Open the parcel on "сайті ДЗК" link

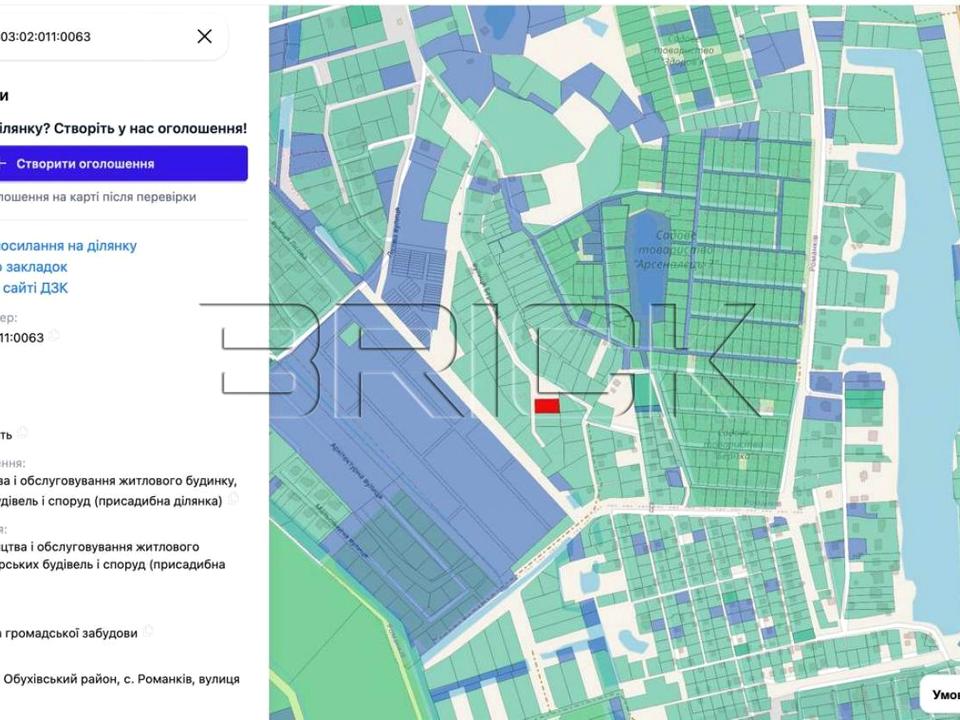34,288
